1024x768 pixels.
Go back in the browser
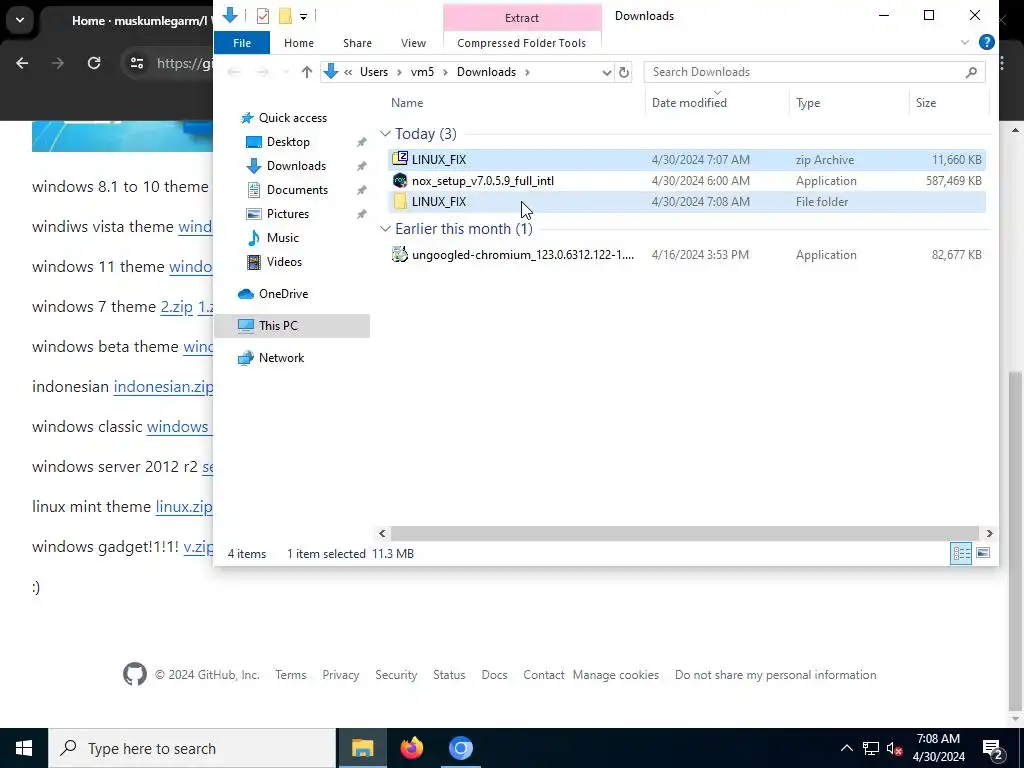click(22, 63)
